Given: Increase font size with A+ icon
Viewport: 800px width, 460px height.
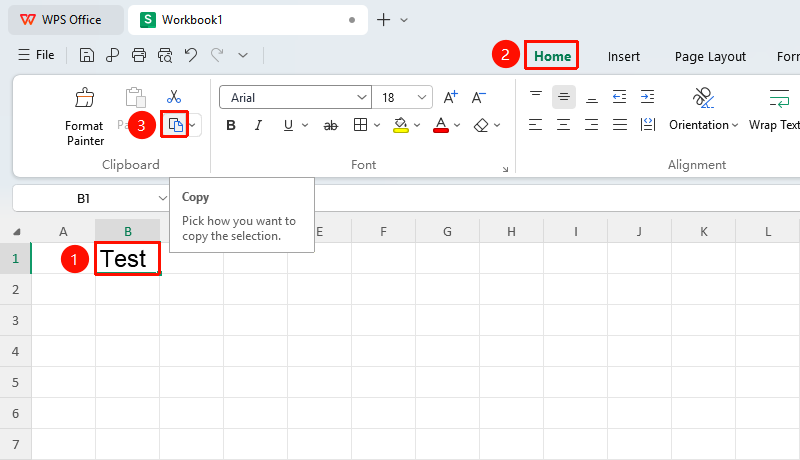Looking at the screenshot, I should pos(451,97).
